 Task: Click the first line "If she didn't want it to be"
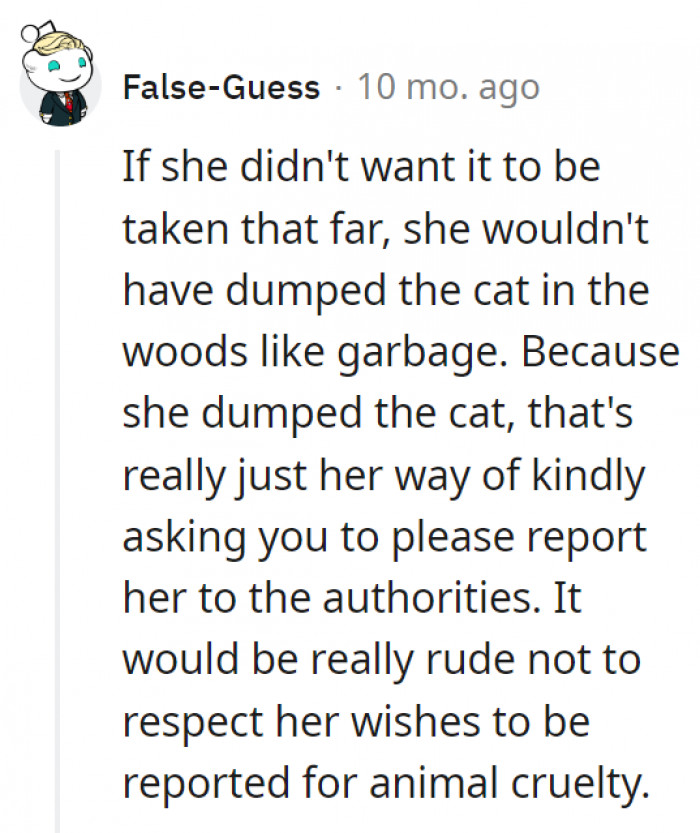361,166
